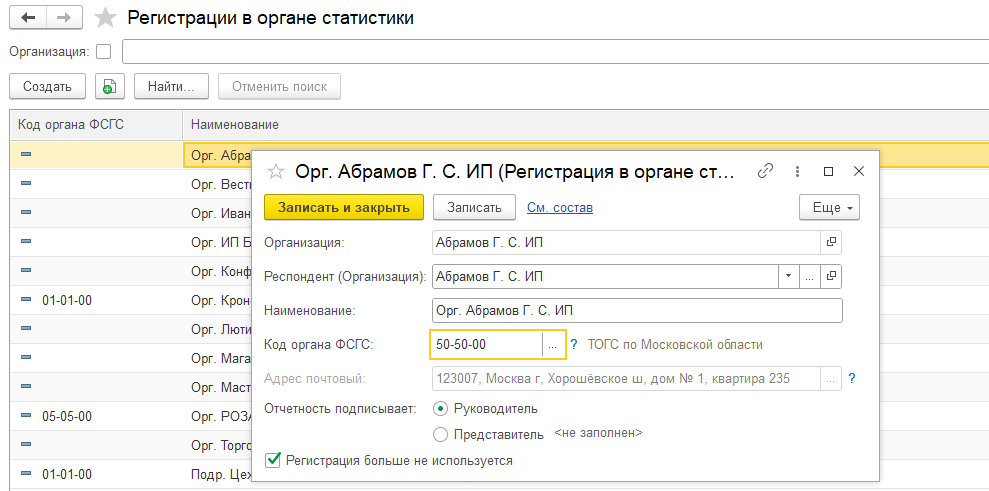Expand the Респондент dropdown arrow
This screenshot has width=989, height=491.
[788, 276]
